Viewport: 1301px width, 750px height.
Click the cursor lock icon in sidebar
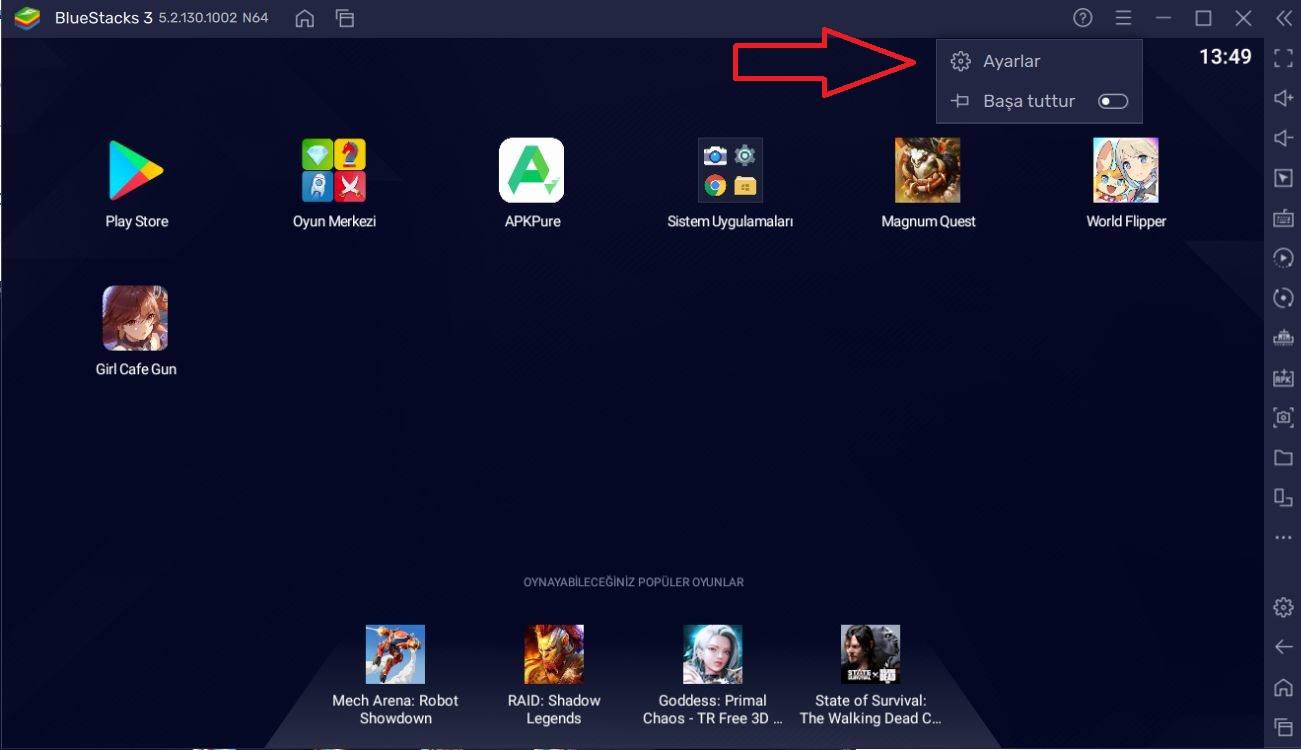click(x=1283, y=178)
